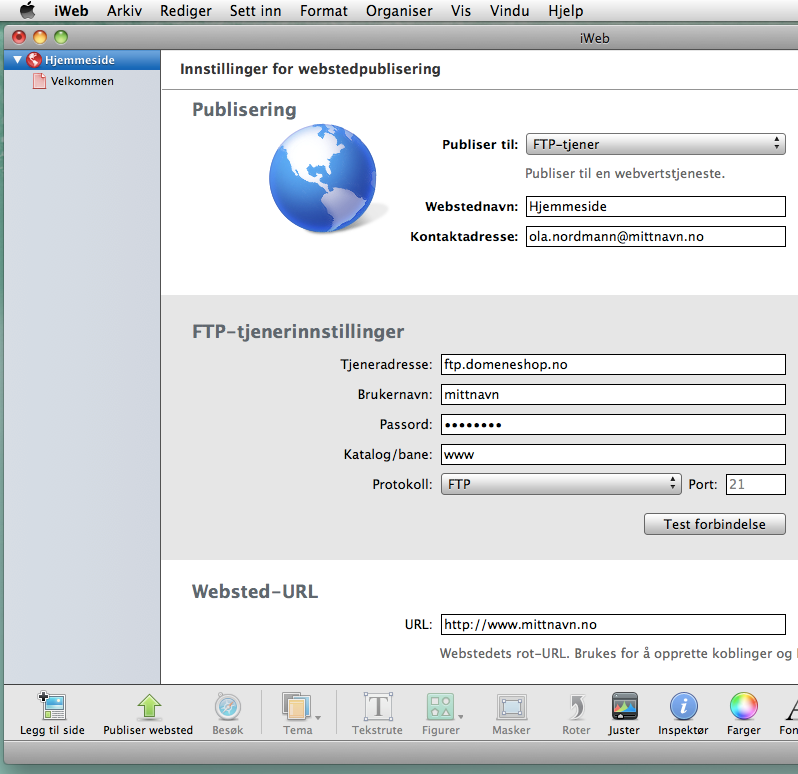Open the Publiser til FTP-tjener dropdown
Screen dimensions: 798x774
(656, 144)
